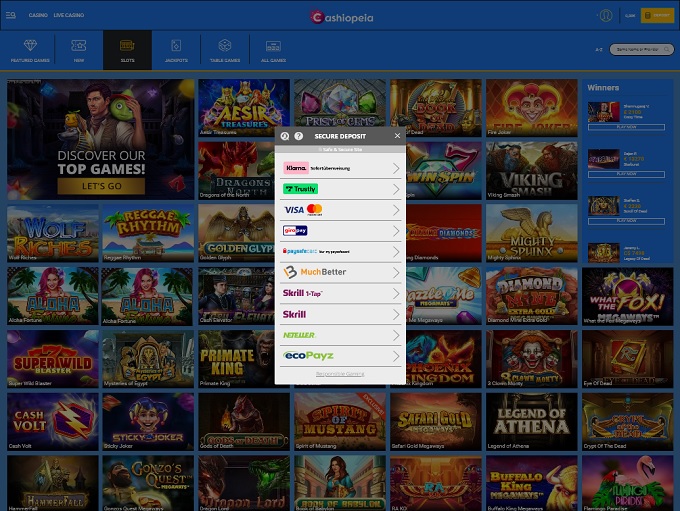Expand the paysafecard option chevron

tap(396, 251)
